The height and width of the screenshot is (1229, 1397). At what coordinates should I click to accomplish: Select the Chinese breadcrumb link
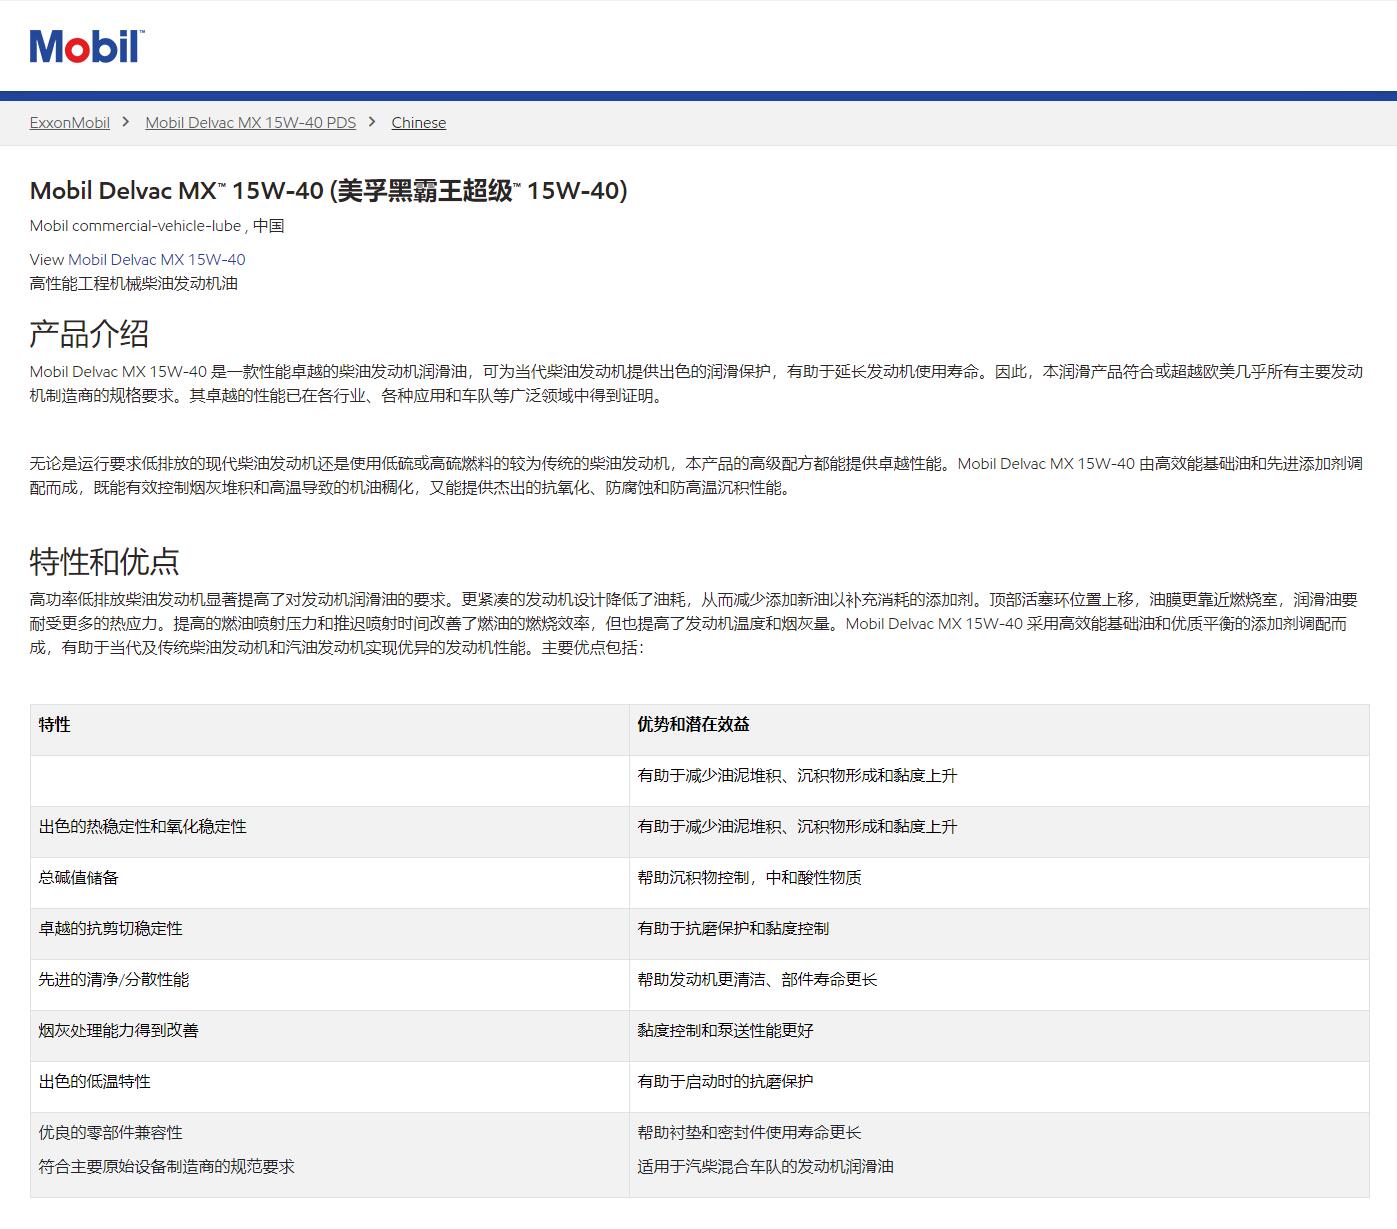coord(419,123)
